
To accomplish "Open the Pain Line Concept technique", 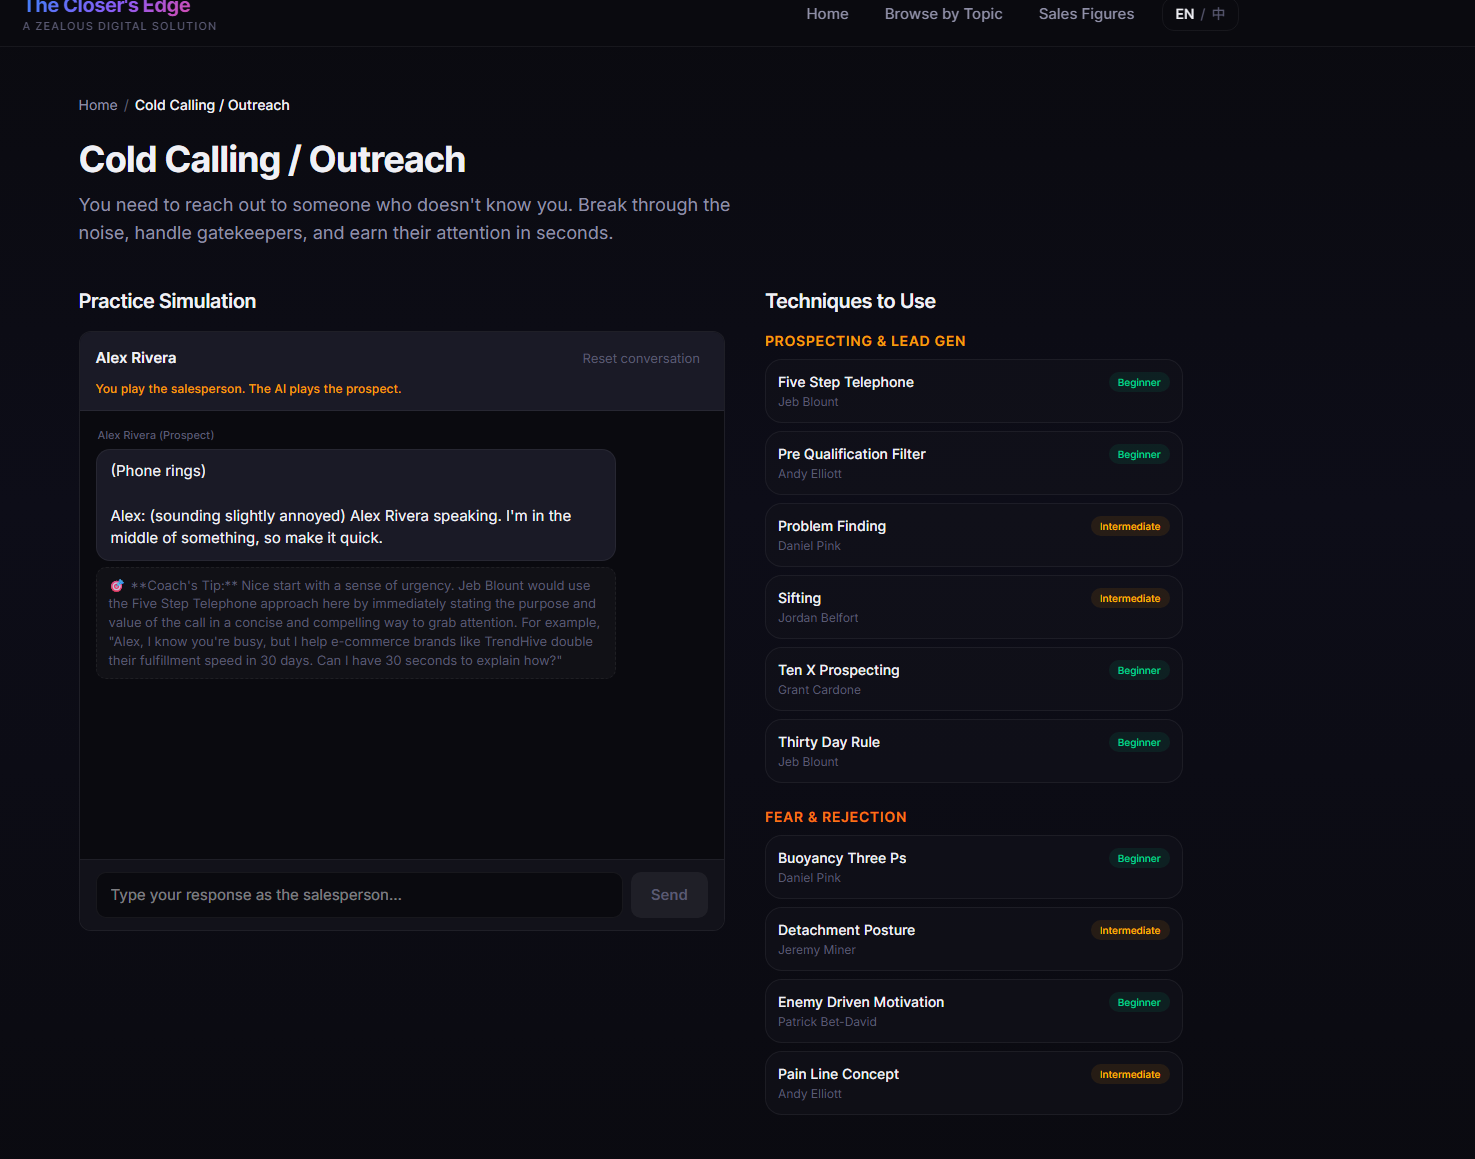I will [x=972, y=1082].
